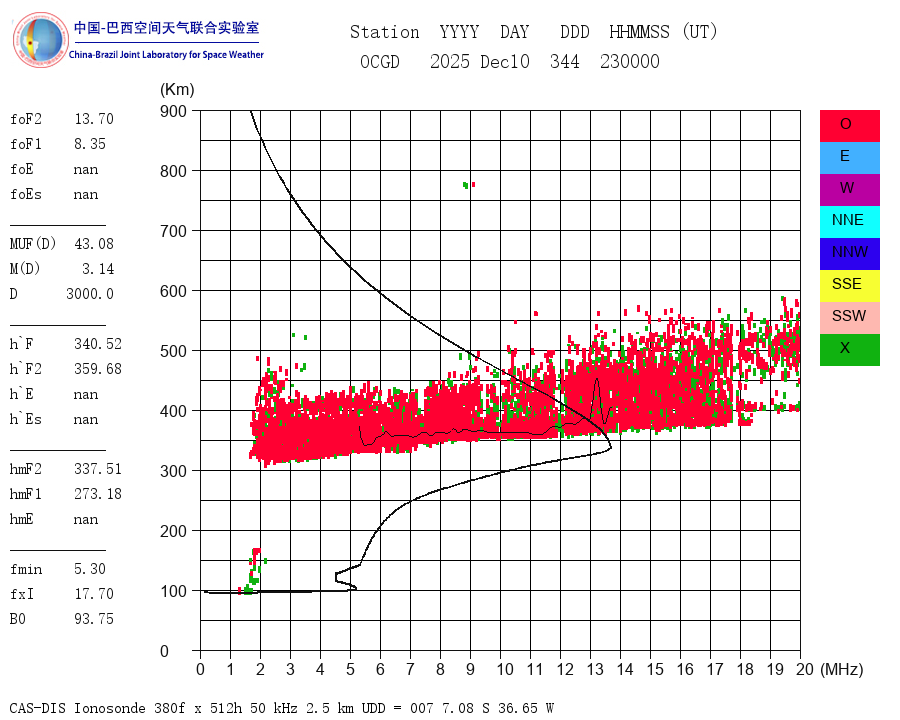
Task: Click the hmF1 value 273.18
Action: (x=98, y=494)
